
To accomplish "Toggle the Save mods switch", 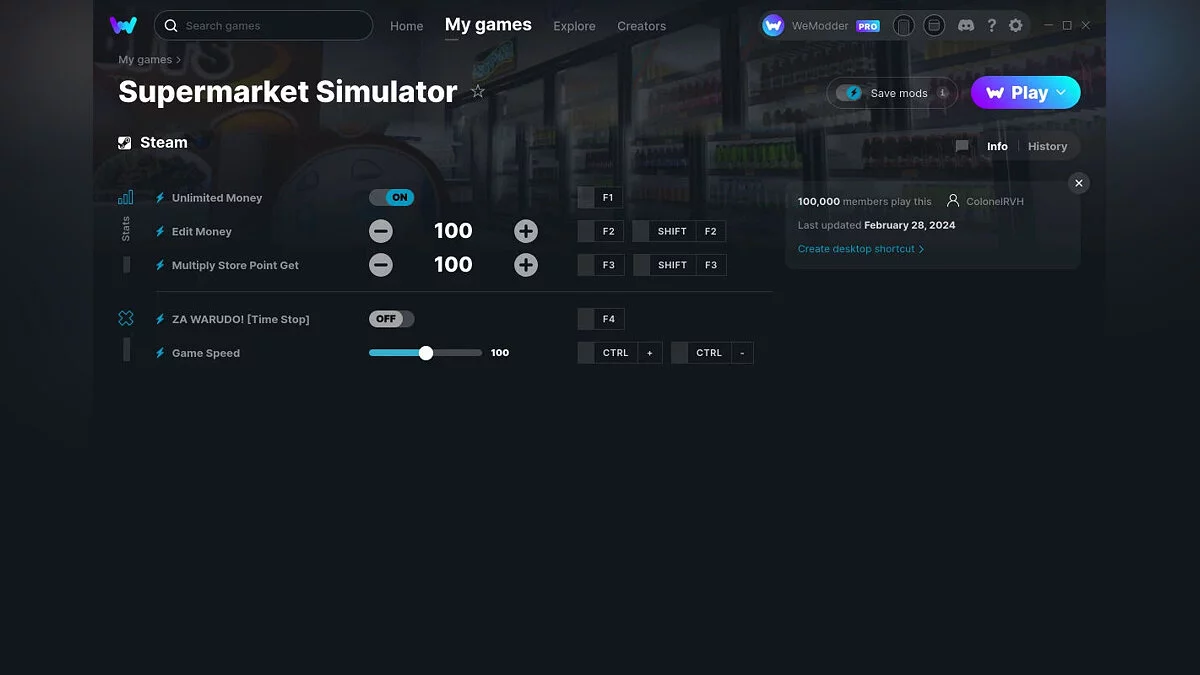I will point(851,92).
